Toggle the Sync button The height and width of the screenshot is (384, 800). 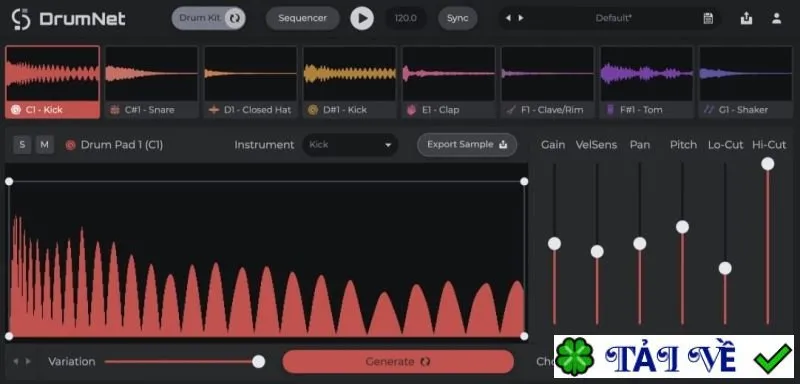(x=458, y=18)
